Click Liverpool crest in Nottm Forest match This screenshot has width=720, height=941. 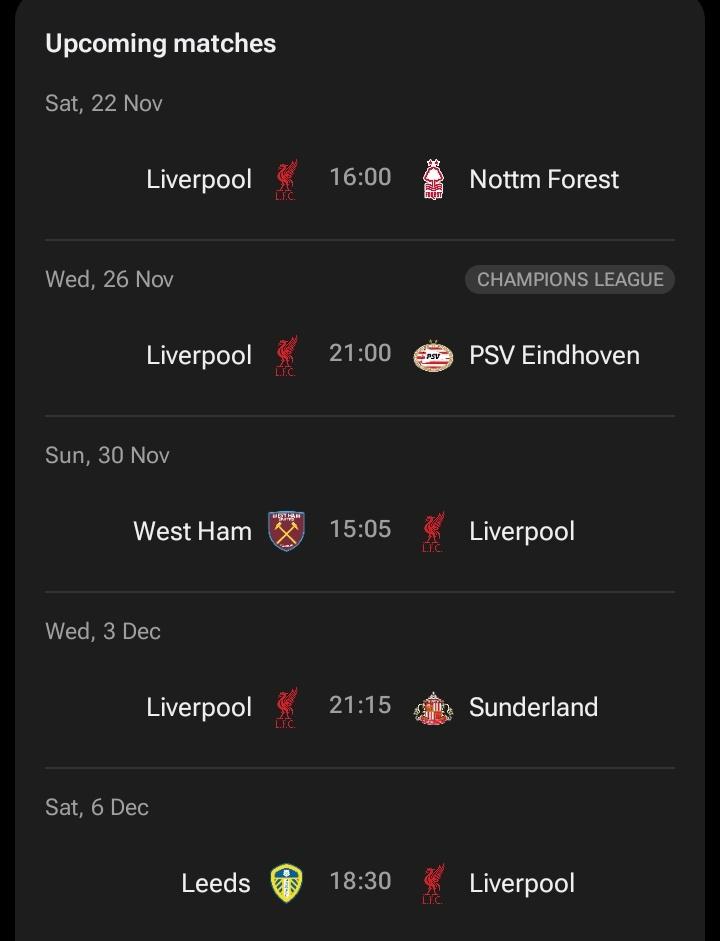287,179
